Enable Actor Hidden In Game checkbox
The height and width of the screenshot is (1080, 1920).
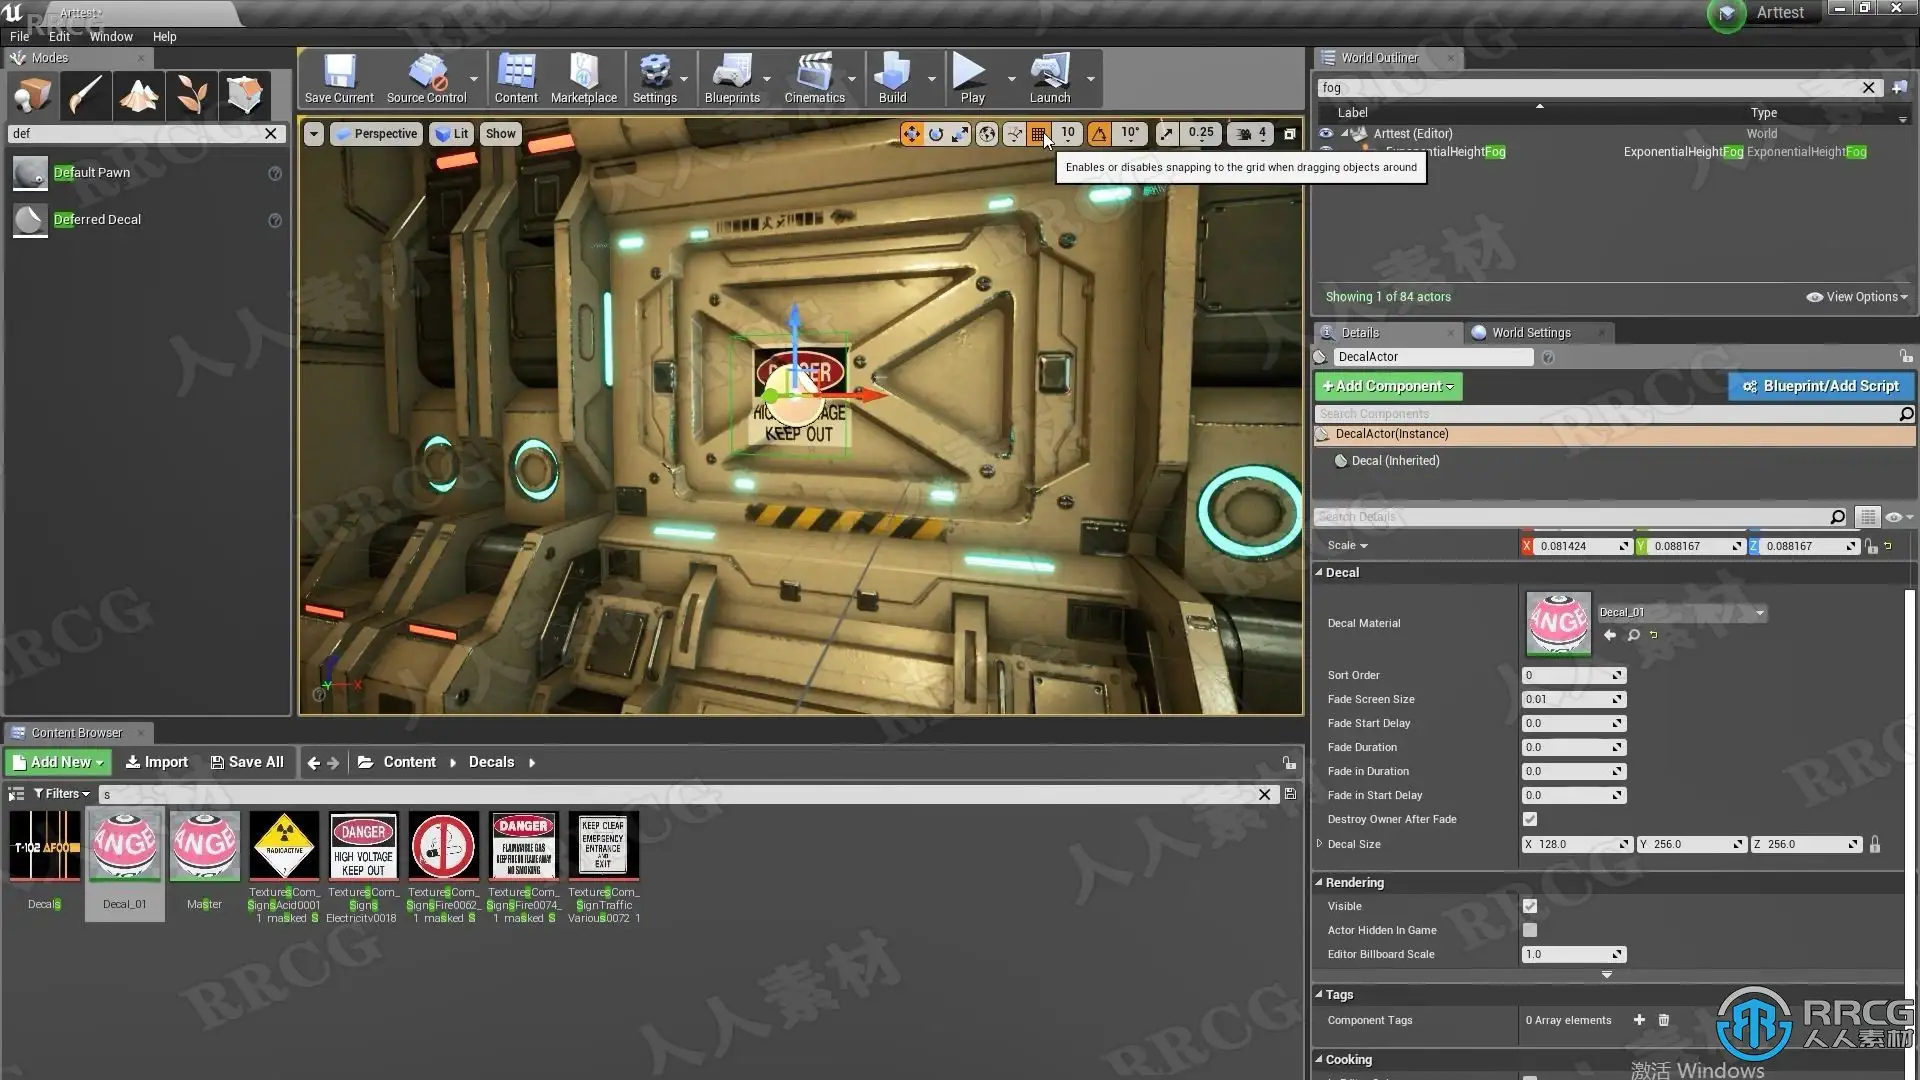[x=1530, y=930]
